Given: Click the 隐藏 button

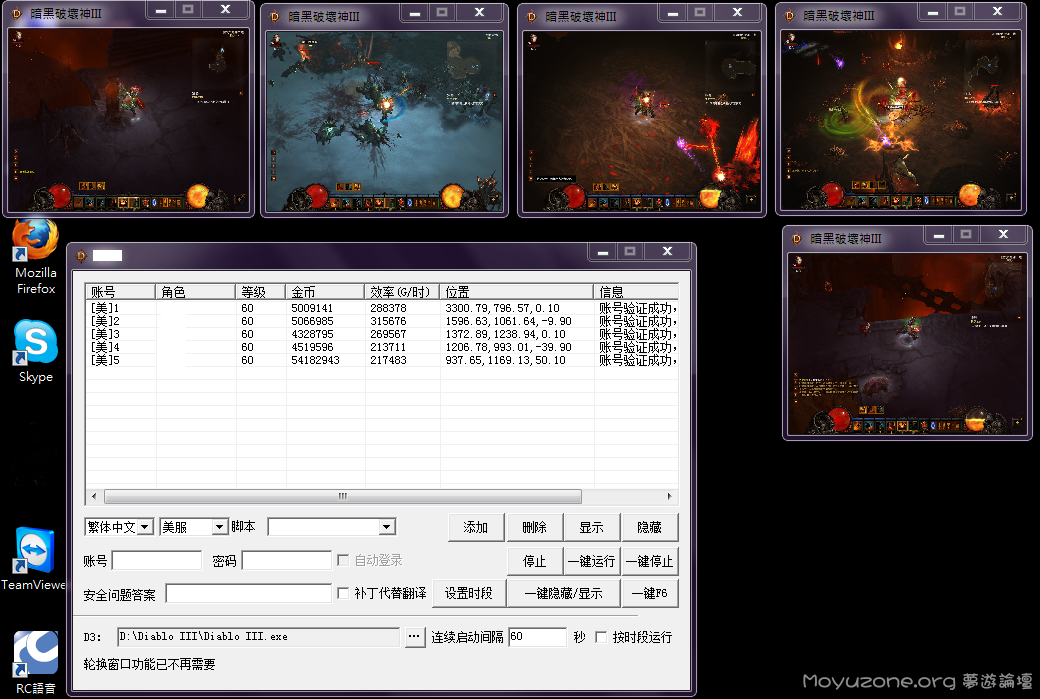Looking at the screenshot, I should coord(649,527).
